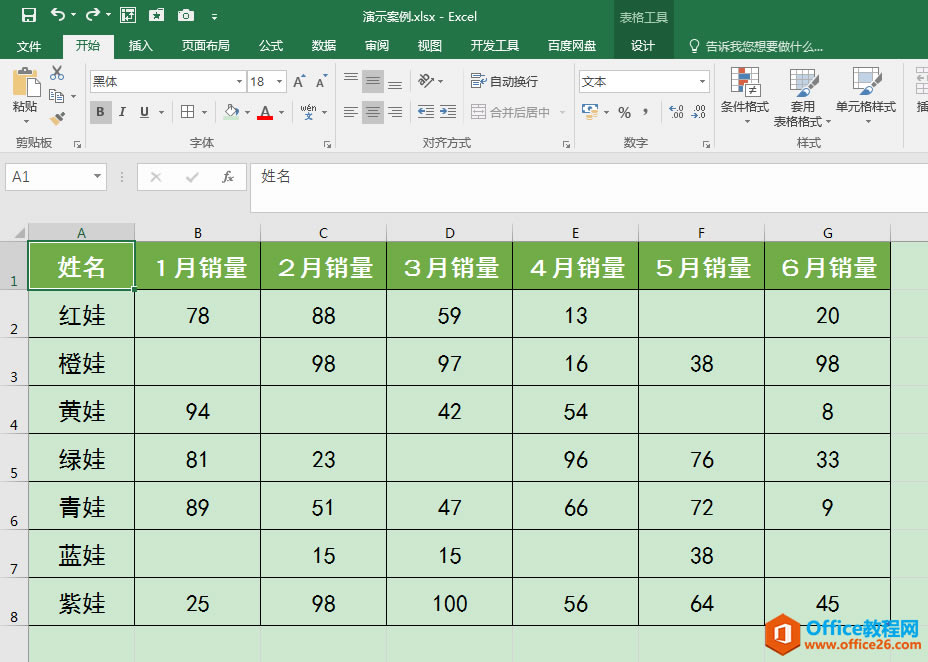Viewport: 928px width, 662px height.
Task: Toggle Underline formatting
Action: point(144,112)
